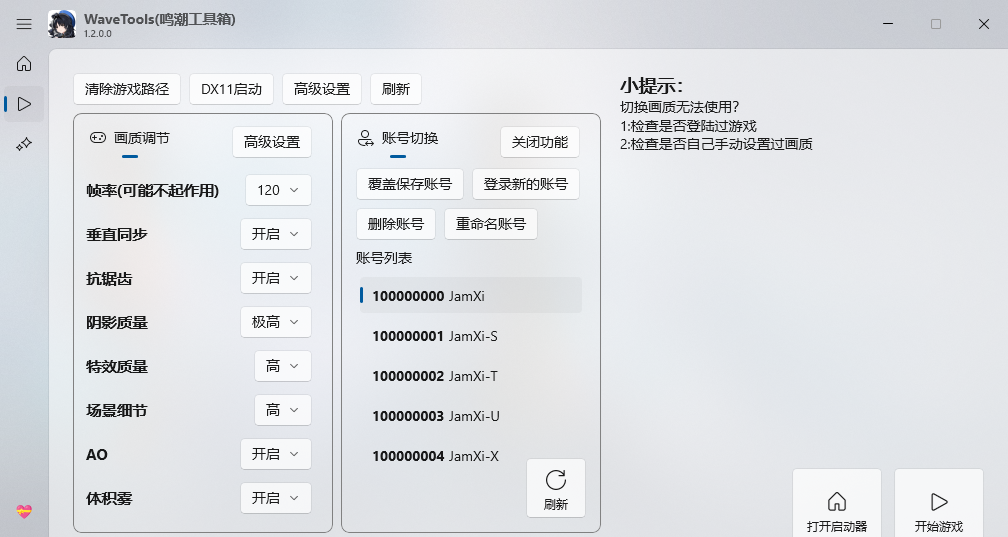Screen dimensions: 1008x537
Task: Select account 100000001 JamXi-S
Action: pos(471,336)
